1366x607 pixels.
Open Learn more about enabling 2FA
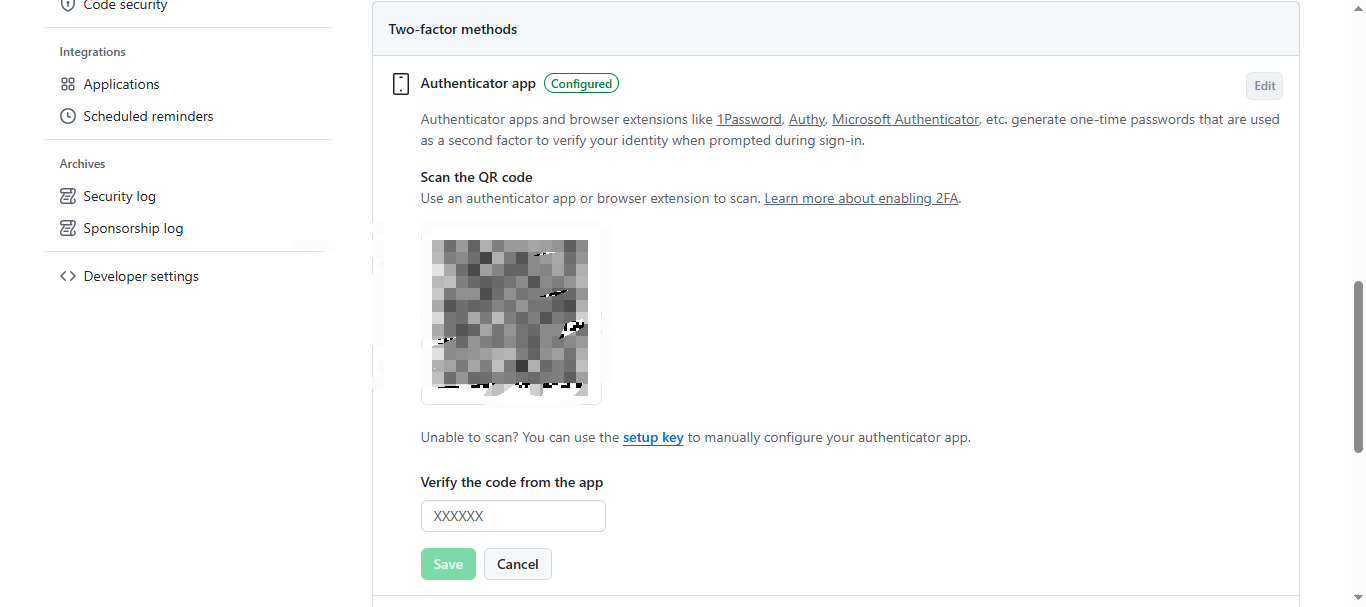pyautogui.click(x=861, y=199)
